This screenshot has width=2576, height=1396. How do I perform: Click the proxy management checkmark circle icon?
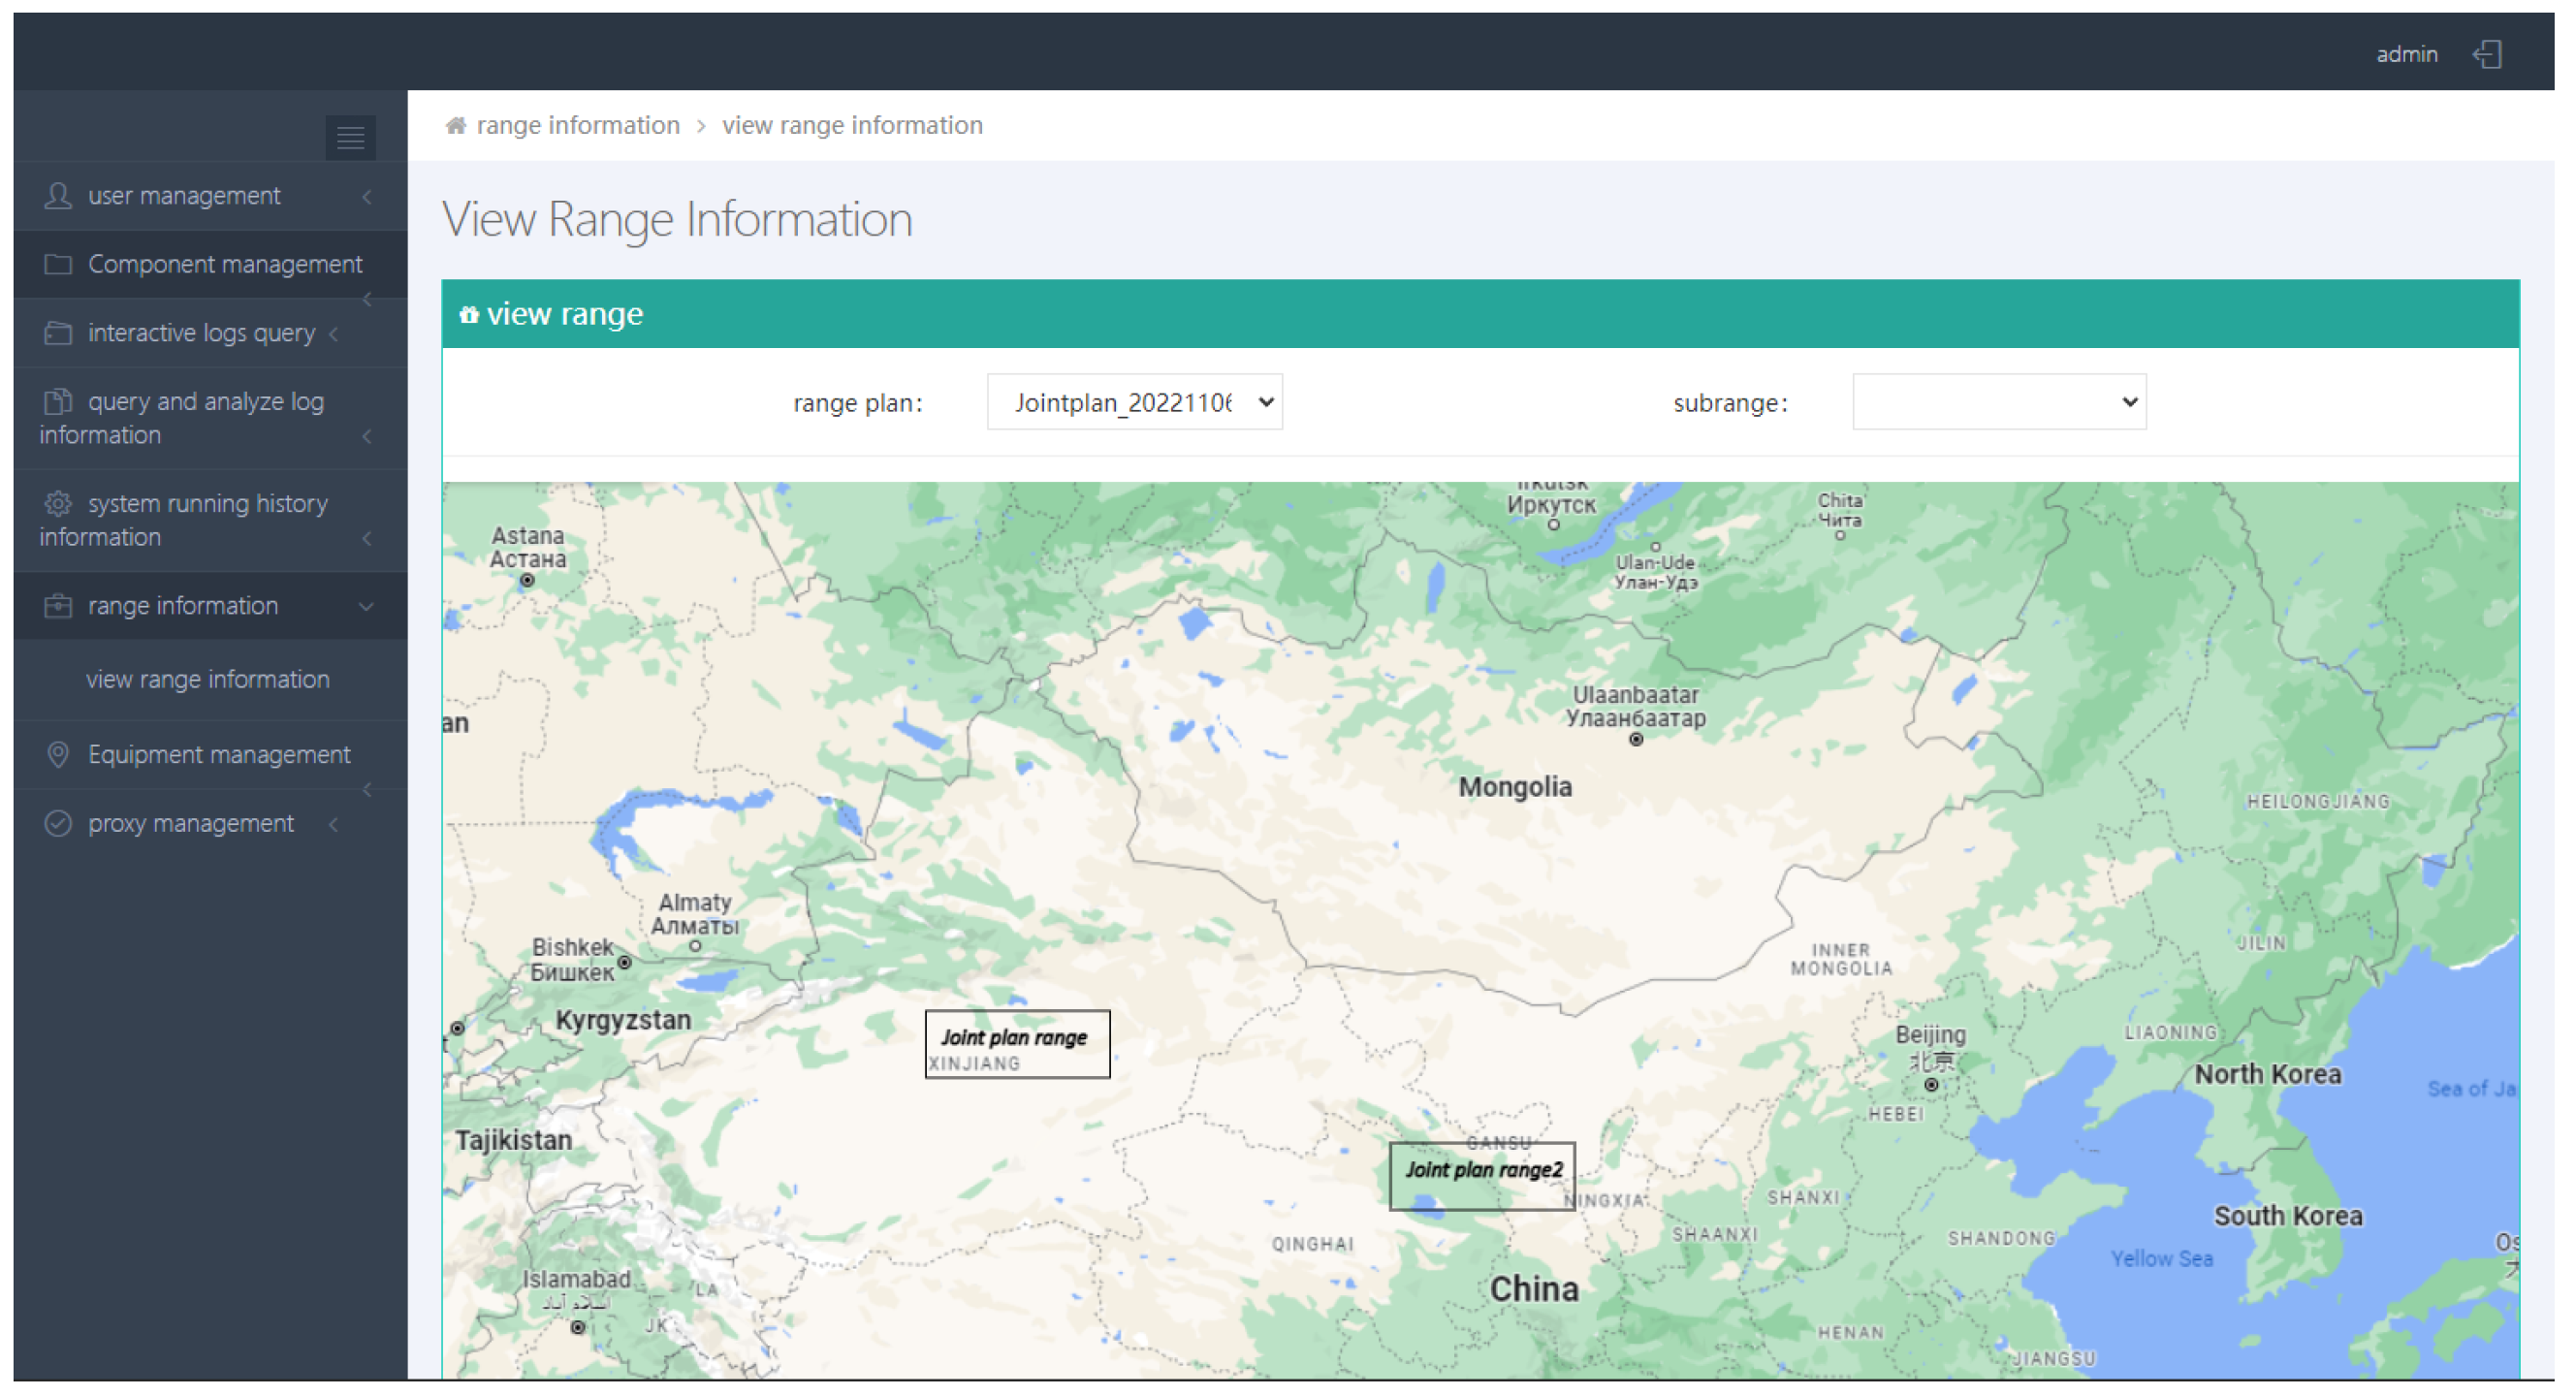tap(58, 824)
